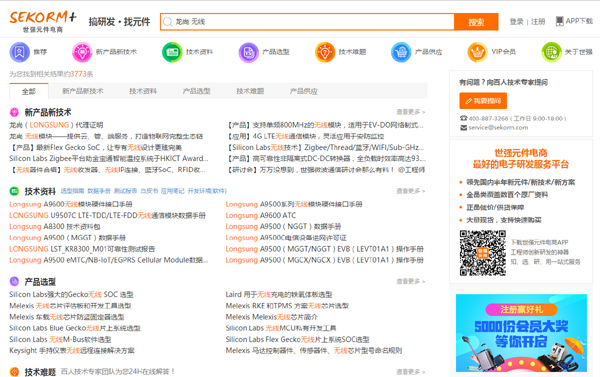Open the blue 产品供应 basket icon

401,52
